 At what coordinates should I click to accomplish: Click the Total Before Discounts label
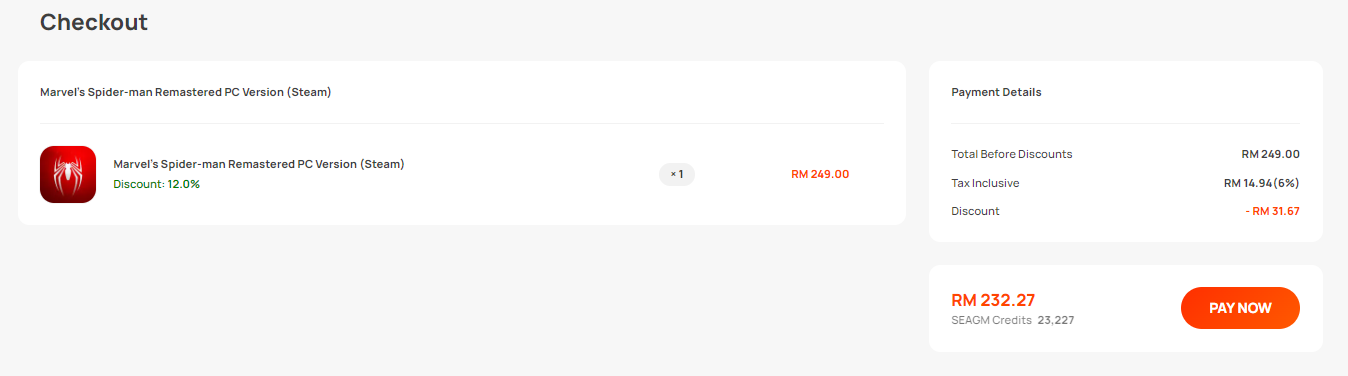[1012, 154]
